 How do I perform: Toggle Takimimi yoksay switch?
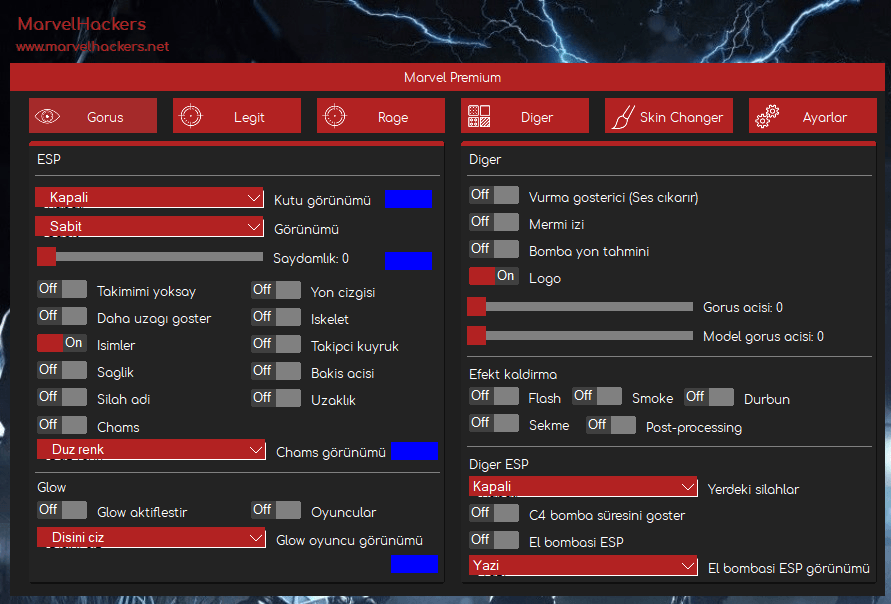tap(62, 289)
